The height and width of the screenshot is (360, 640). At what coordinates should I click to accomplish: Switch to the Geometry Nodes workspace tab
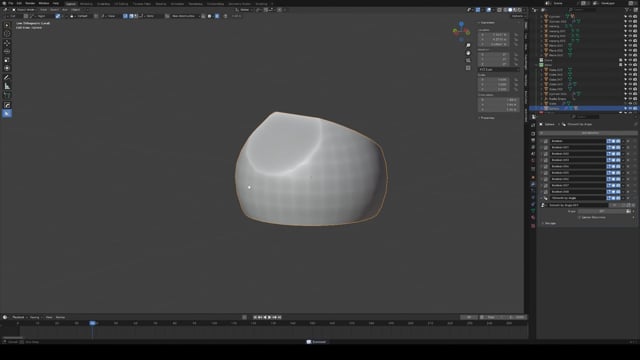240,4
